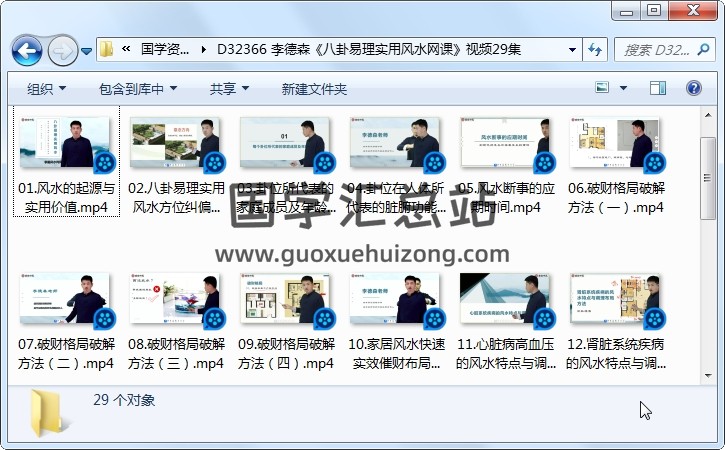Click file name 06.破财格局破解方法（一）.mp4
The height and width of the screenshot is (450, 725).
(x=616, y=198)
